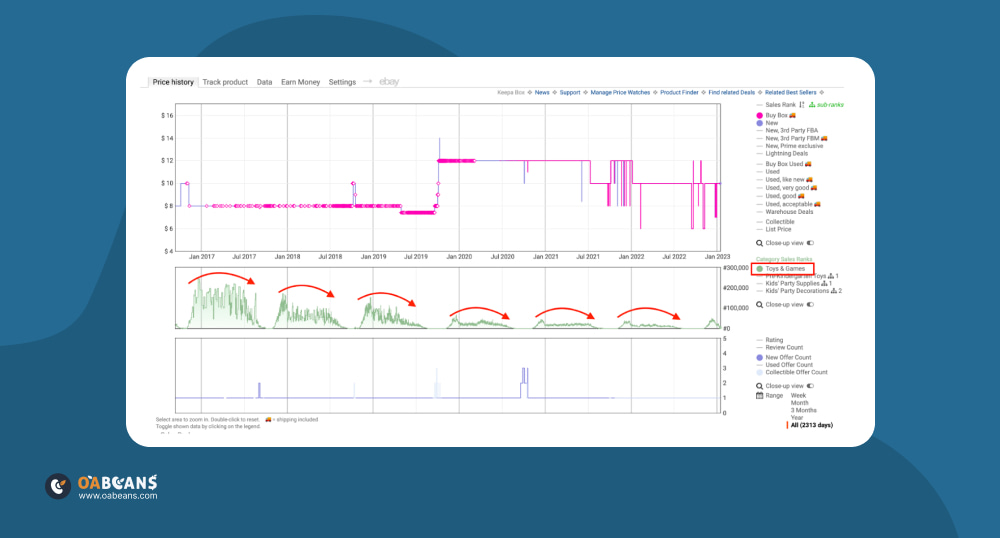
Task: Show the Review Count series
Action: point(784,347)
